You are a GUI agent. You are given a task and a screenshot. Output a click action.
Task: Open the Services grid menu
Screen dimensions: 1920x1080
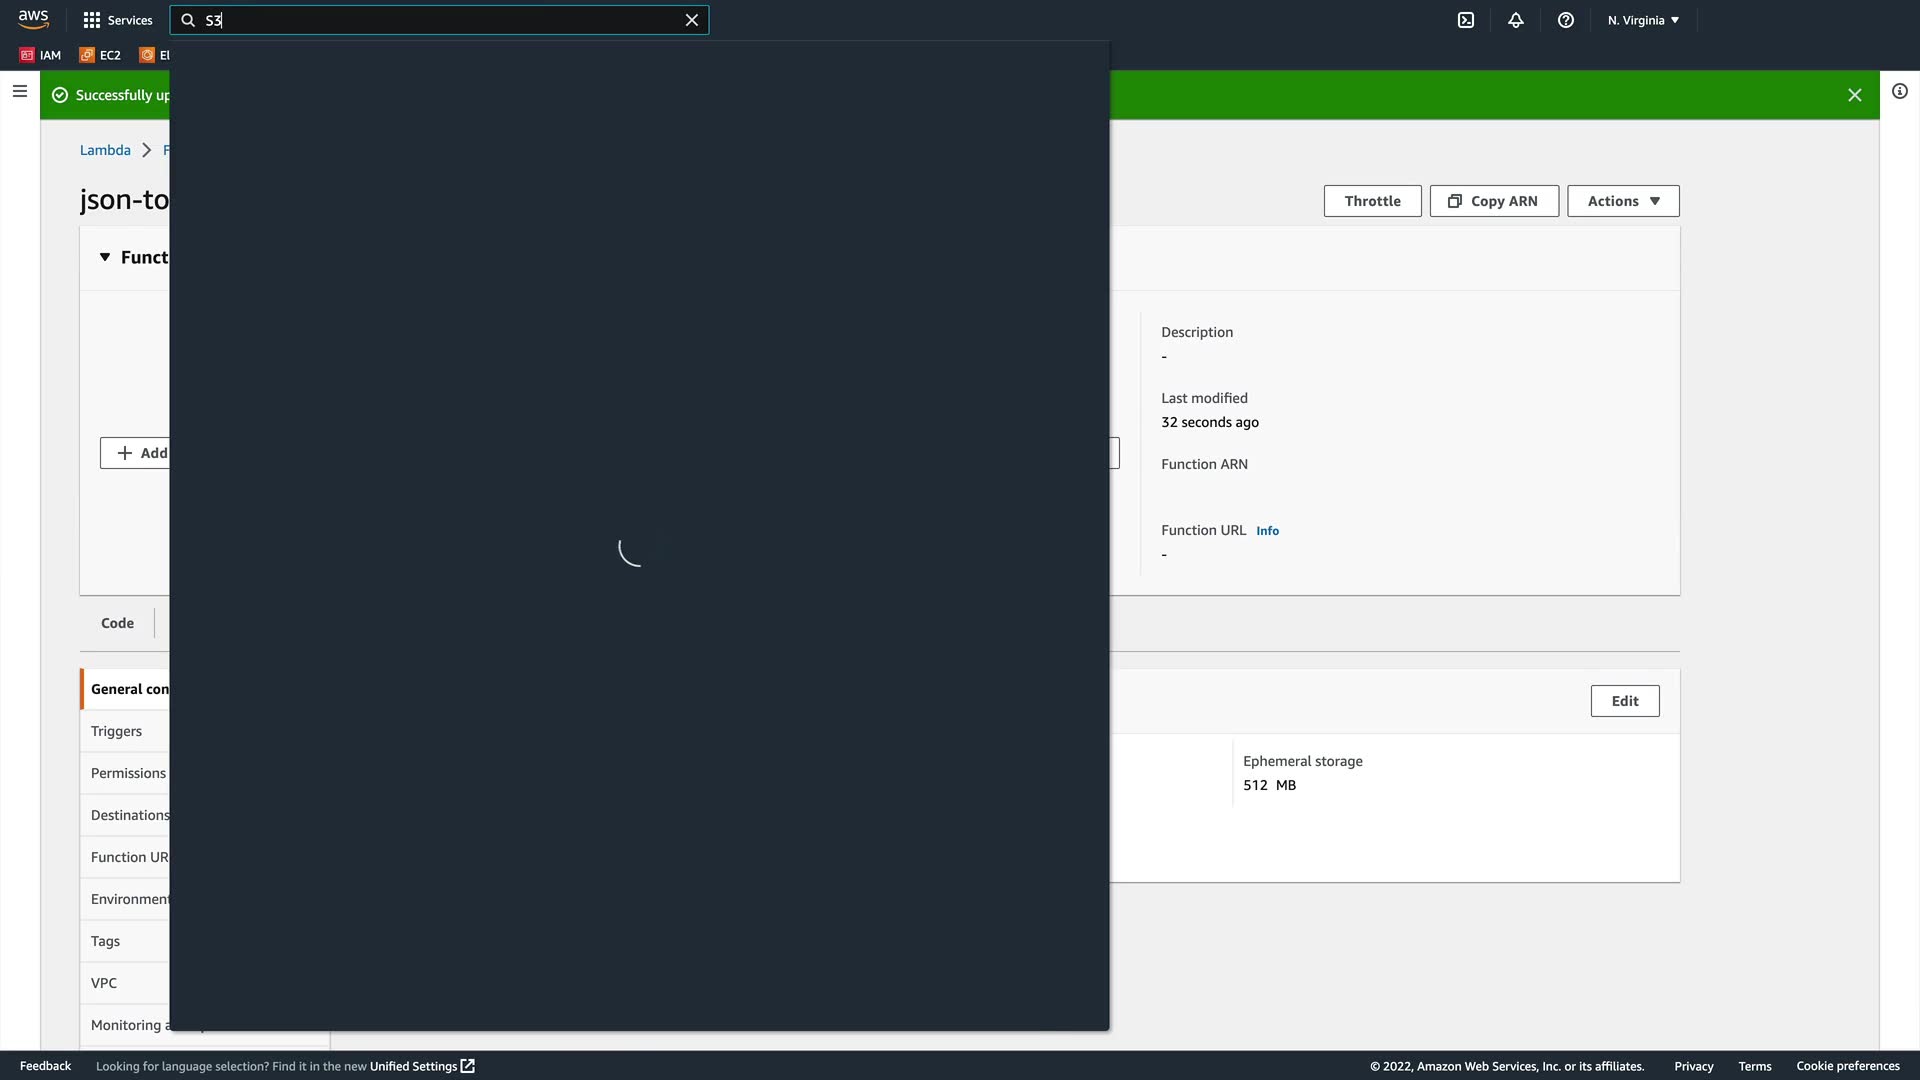(118, 20)
